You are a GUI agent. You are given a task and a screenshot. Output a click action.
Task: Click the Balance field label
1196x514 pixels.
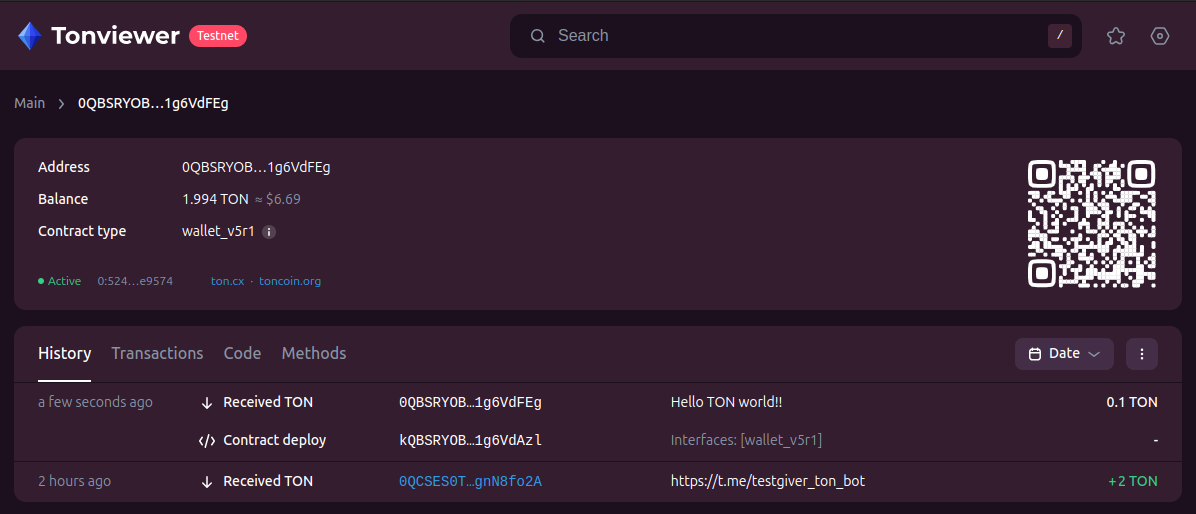[63, 199]
